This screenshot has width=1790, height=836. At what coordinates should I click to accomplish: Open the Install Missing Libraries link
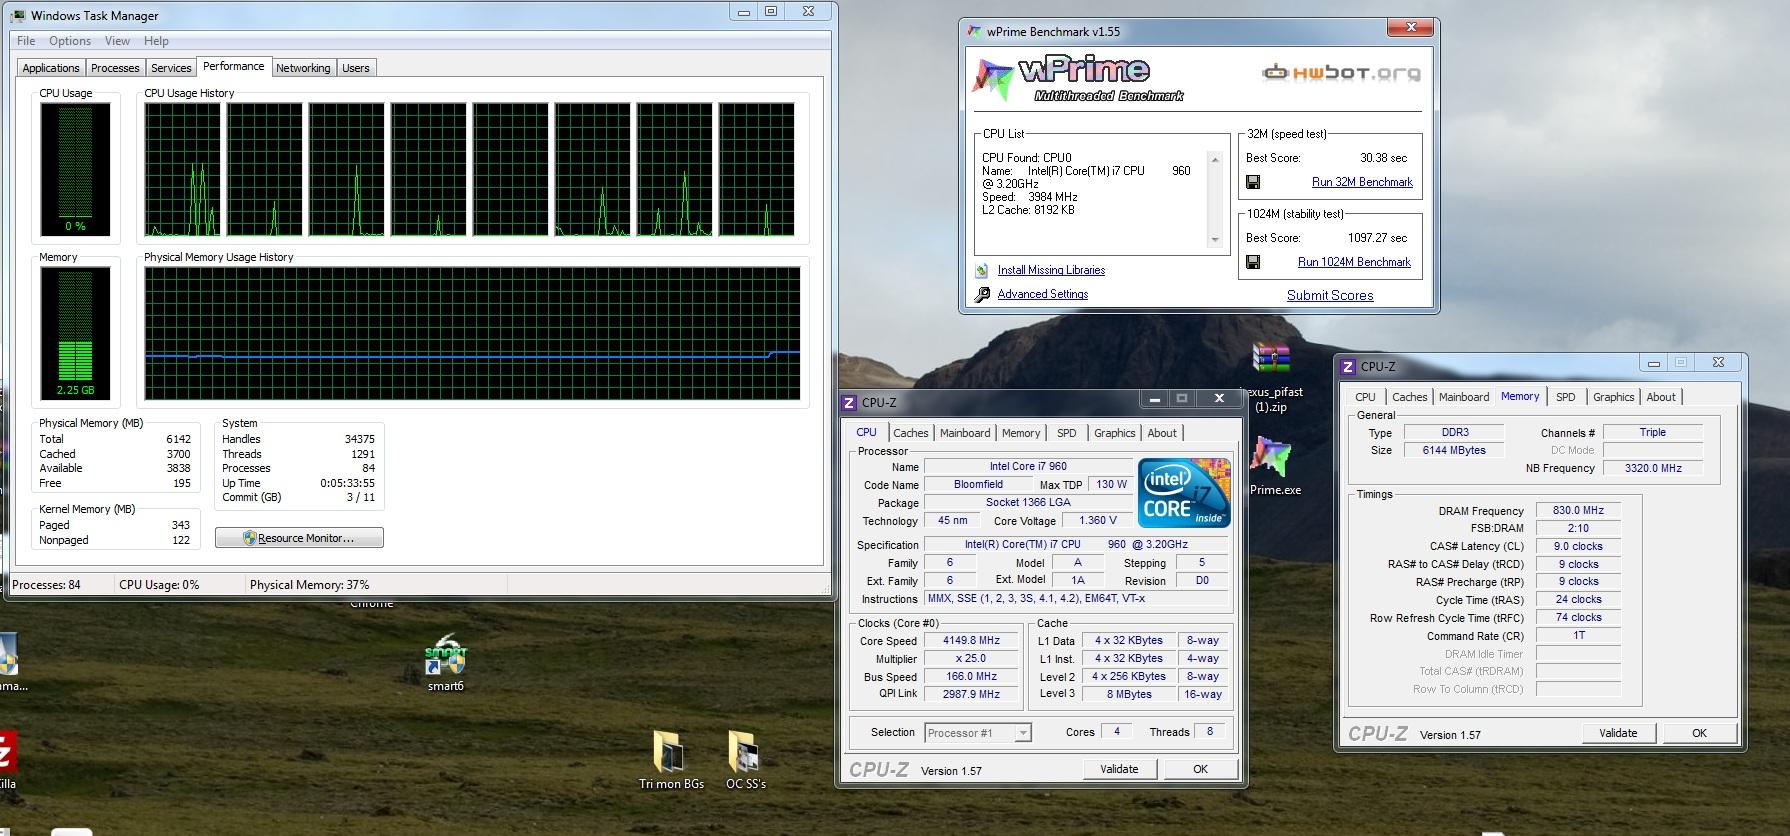[x=1051, y=270]
